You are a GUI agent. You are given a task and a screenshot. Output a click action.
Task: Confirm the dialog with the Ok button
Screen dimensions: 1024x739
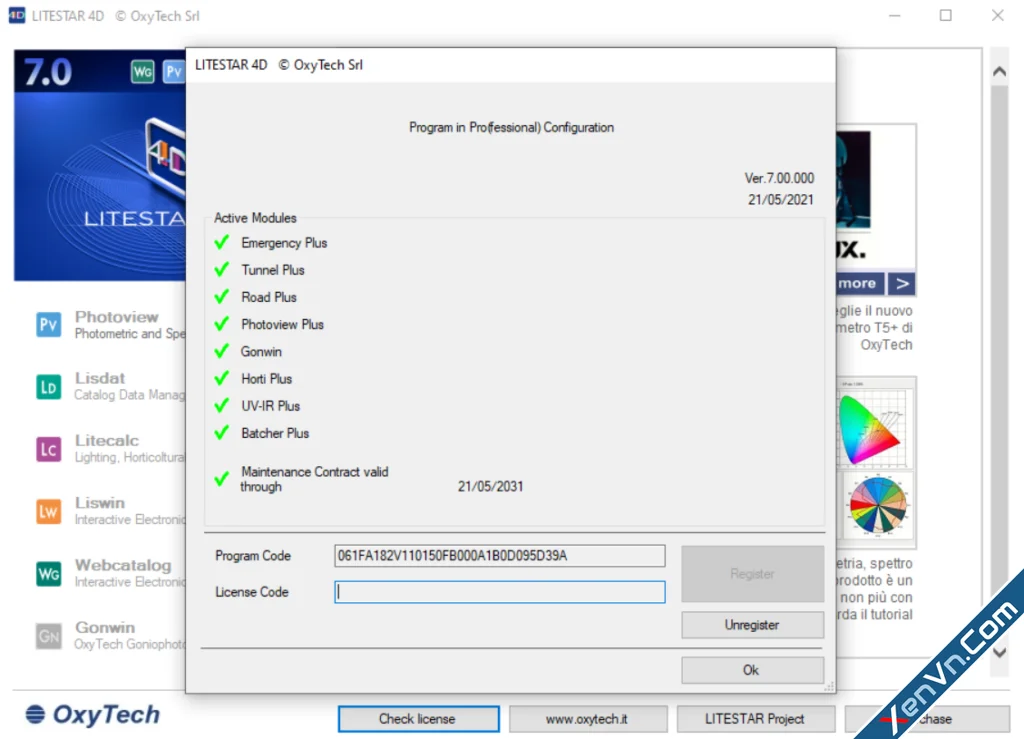752,670
